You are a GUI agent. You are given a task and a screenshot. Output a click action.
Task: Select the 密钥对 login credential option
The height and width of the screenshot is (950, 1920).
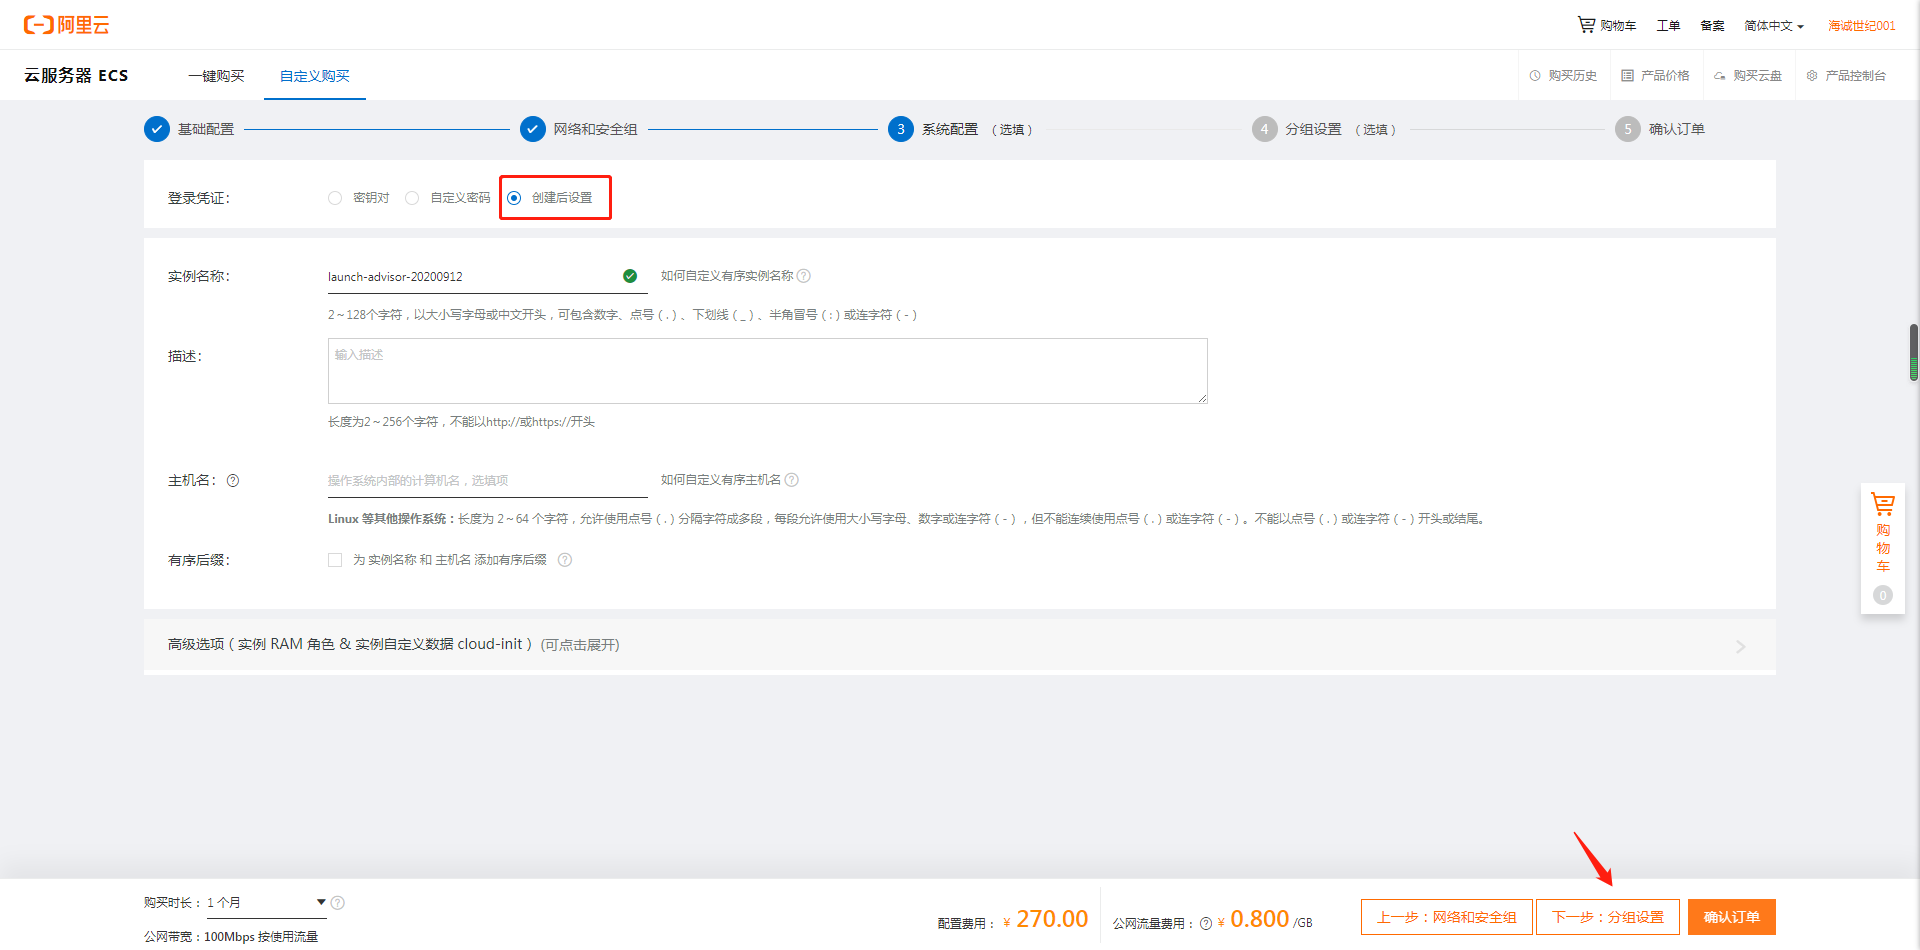(335, 198)
